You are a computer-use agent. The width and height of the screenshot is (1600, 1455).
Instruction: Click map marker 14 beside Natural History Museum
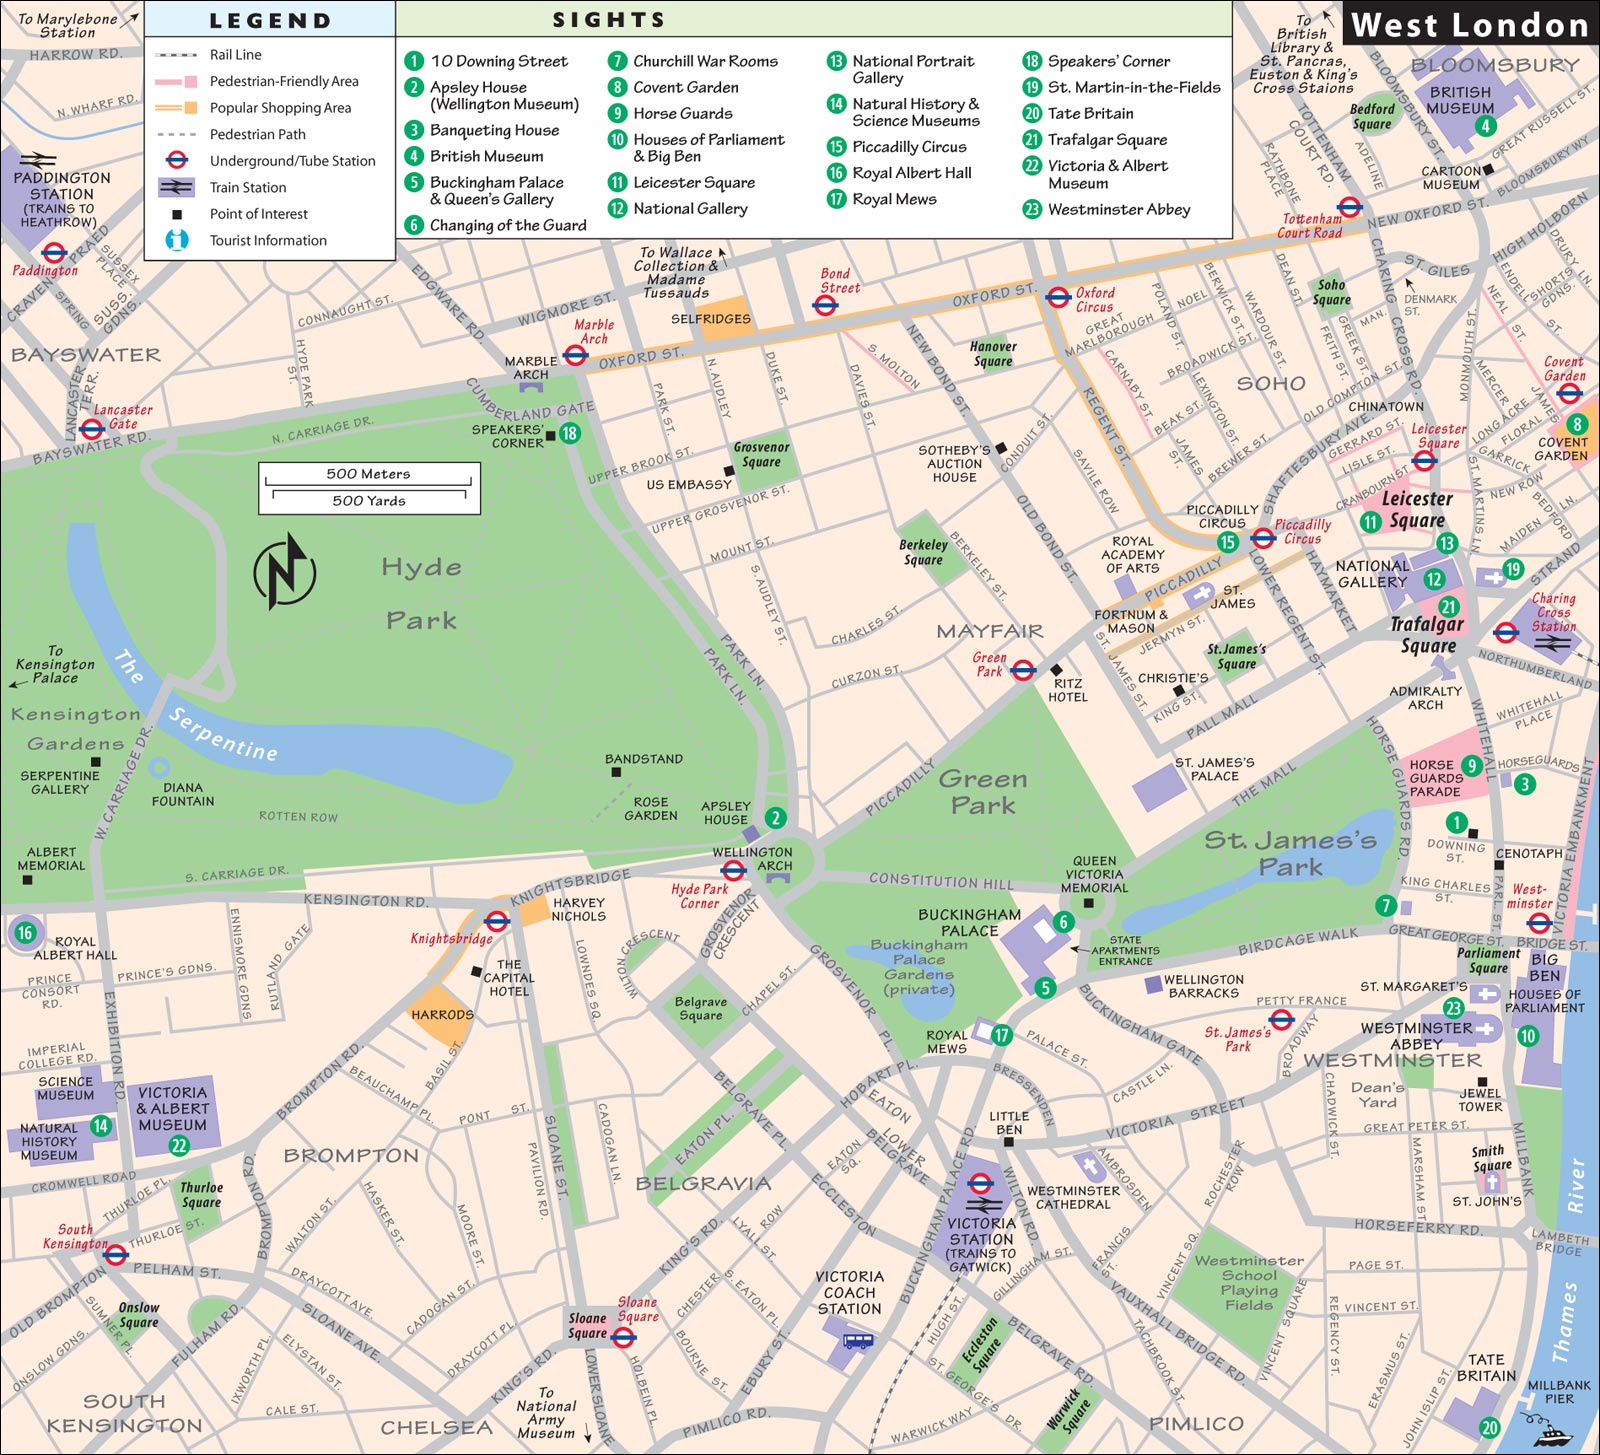click(101, 1126)
